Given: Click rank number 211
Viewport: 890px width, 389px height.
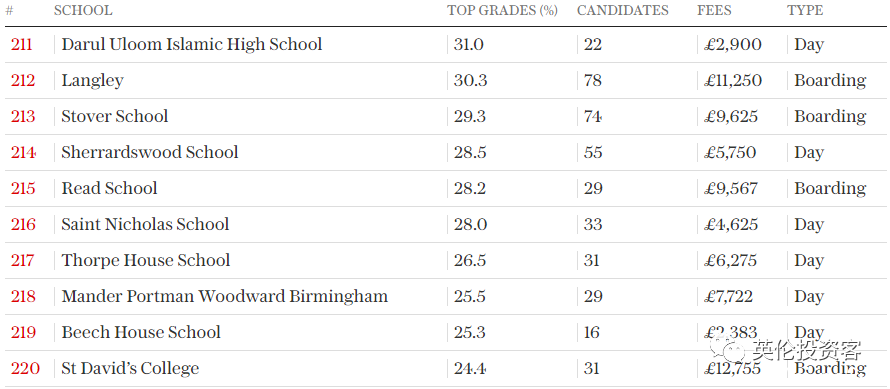Looking at the screenshot, I should [22, 44].
